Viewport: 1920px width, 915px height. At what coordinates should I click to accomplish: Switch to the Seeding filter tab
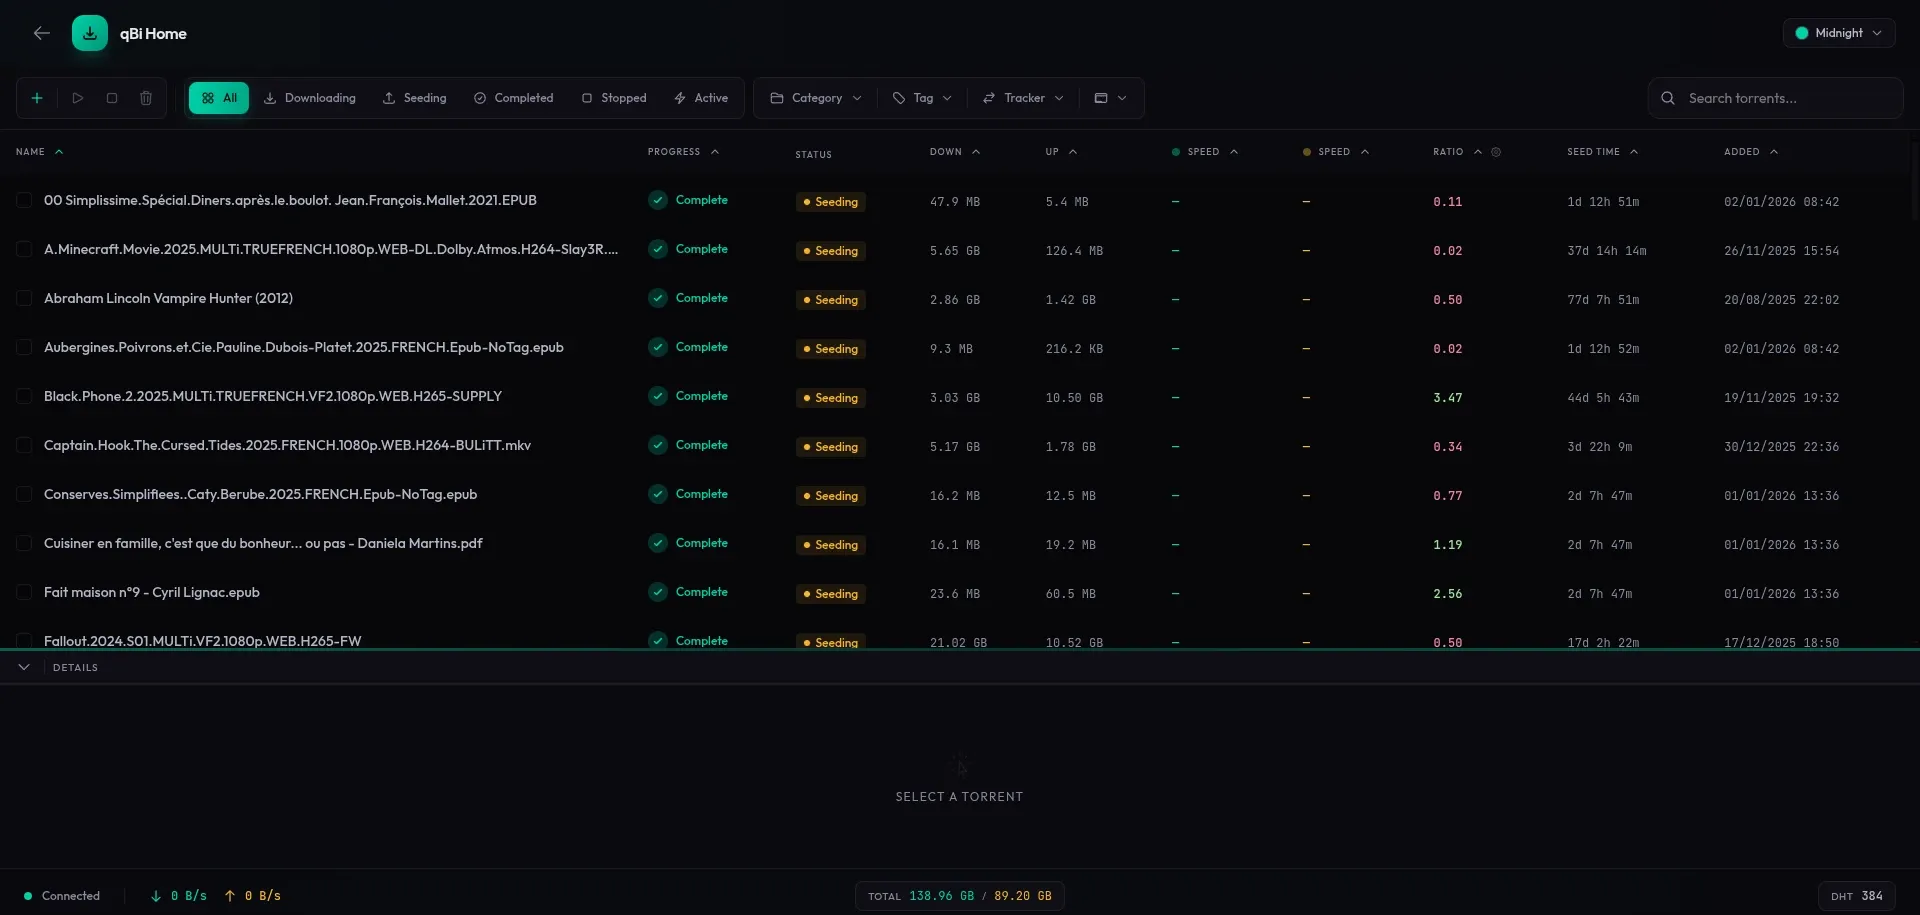[414, 98]
